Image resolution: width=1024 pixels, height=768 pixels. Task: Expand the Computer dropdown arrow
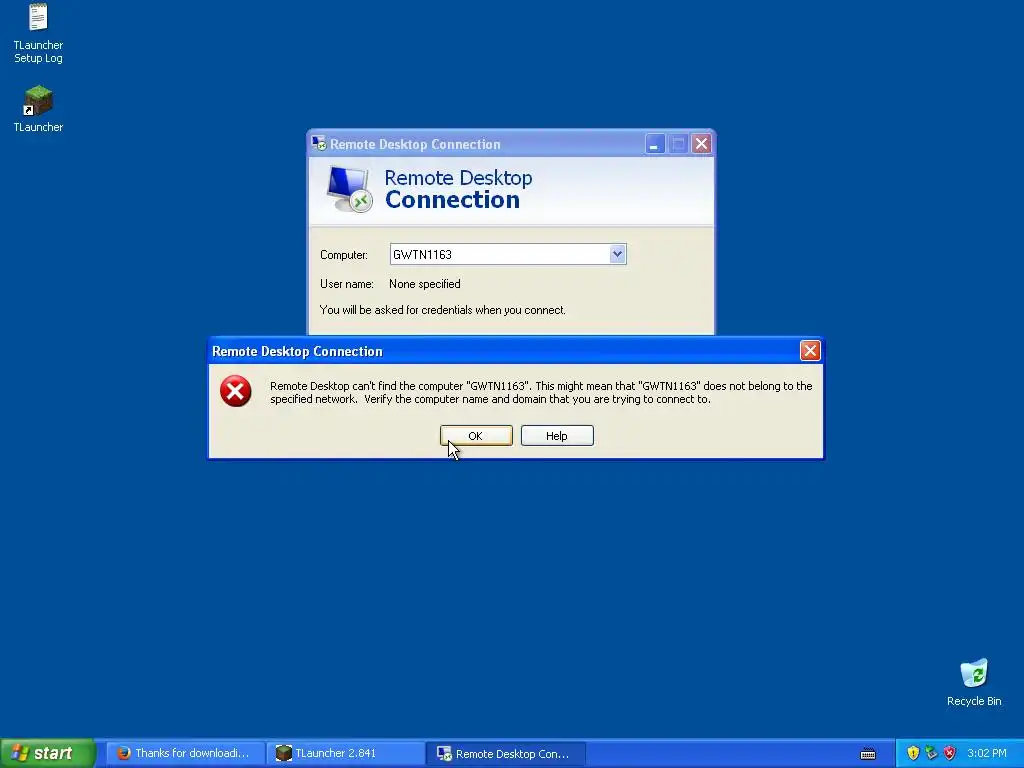tap(617, 254)
